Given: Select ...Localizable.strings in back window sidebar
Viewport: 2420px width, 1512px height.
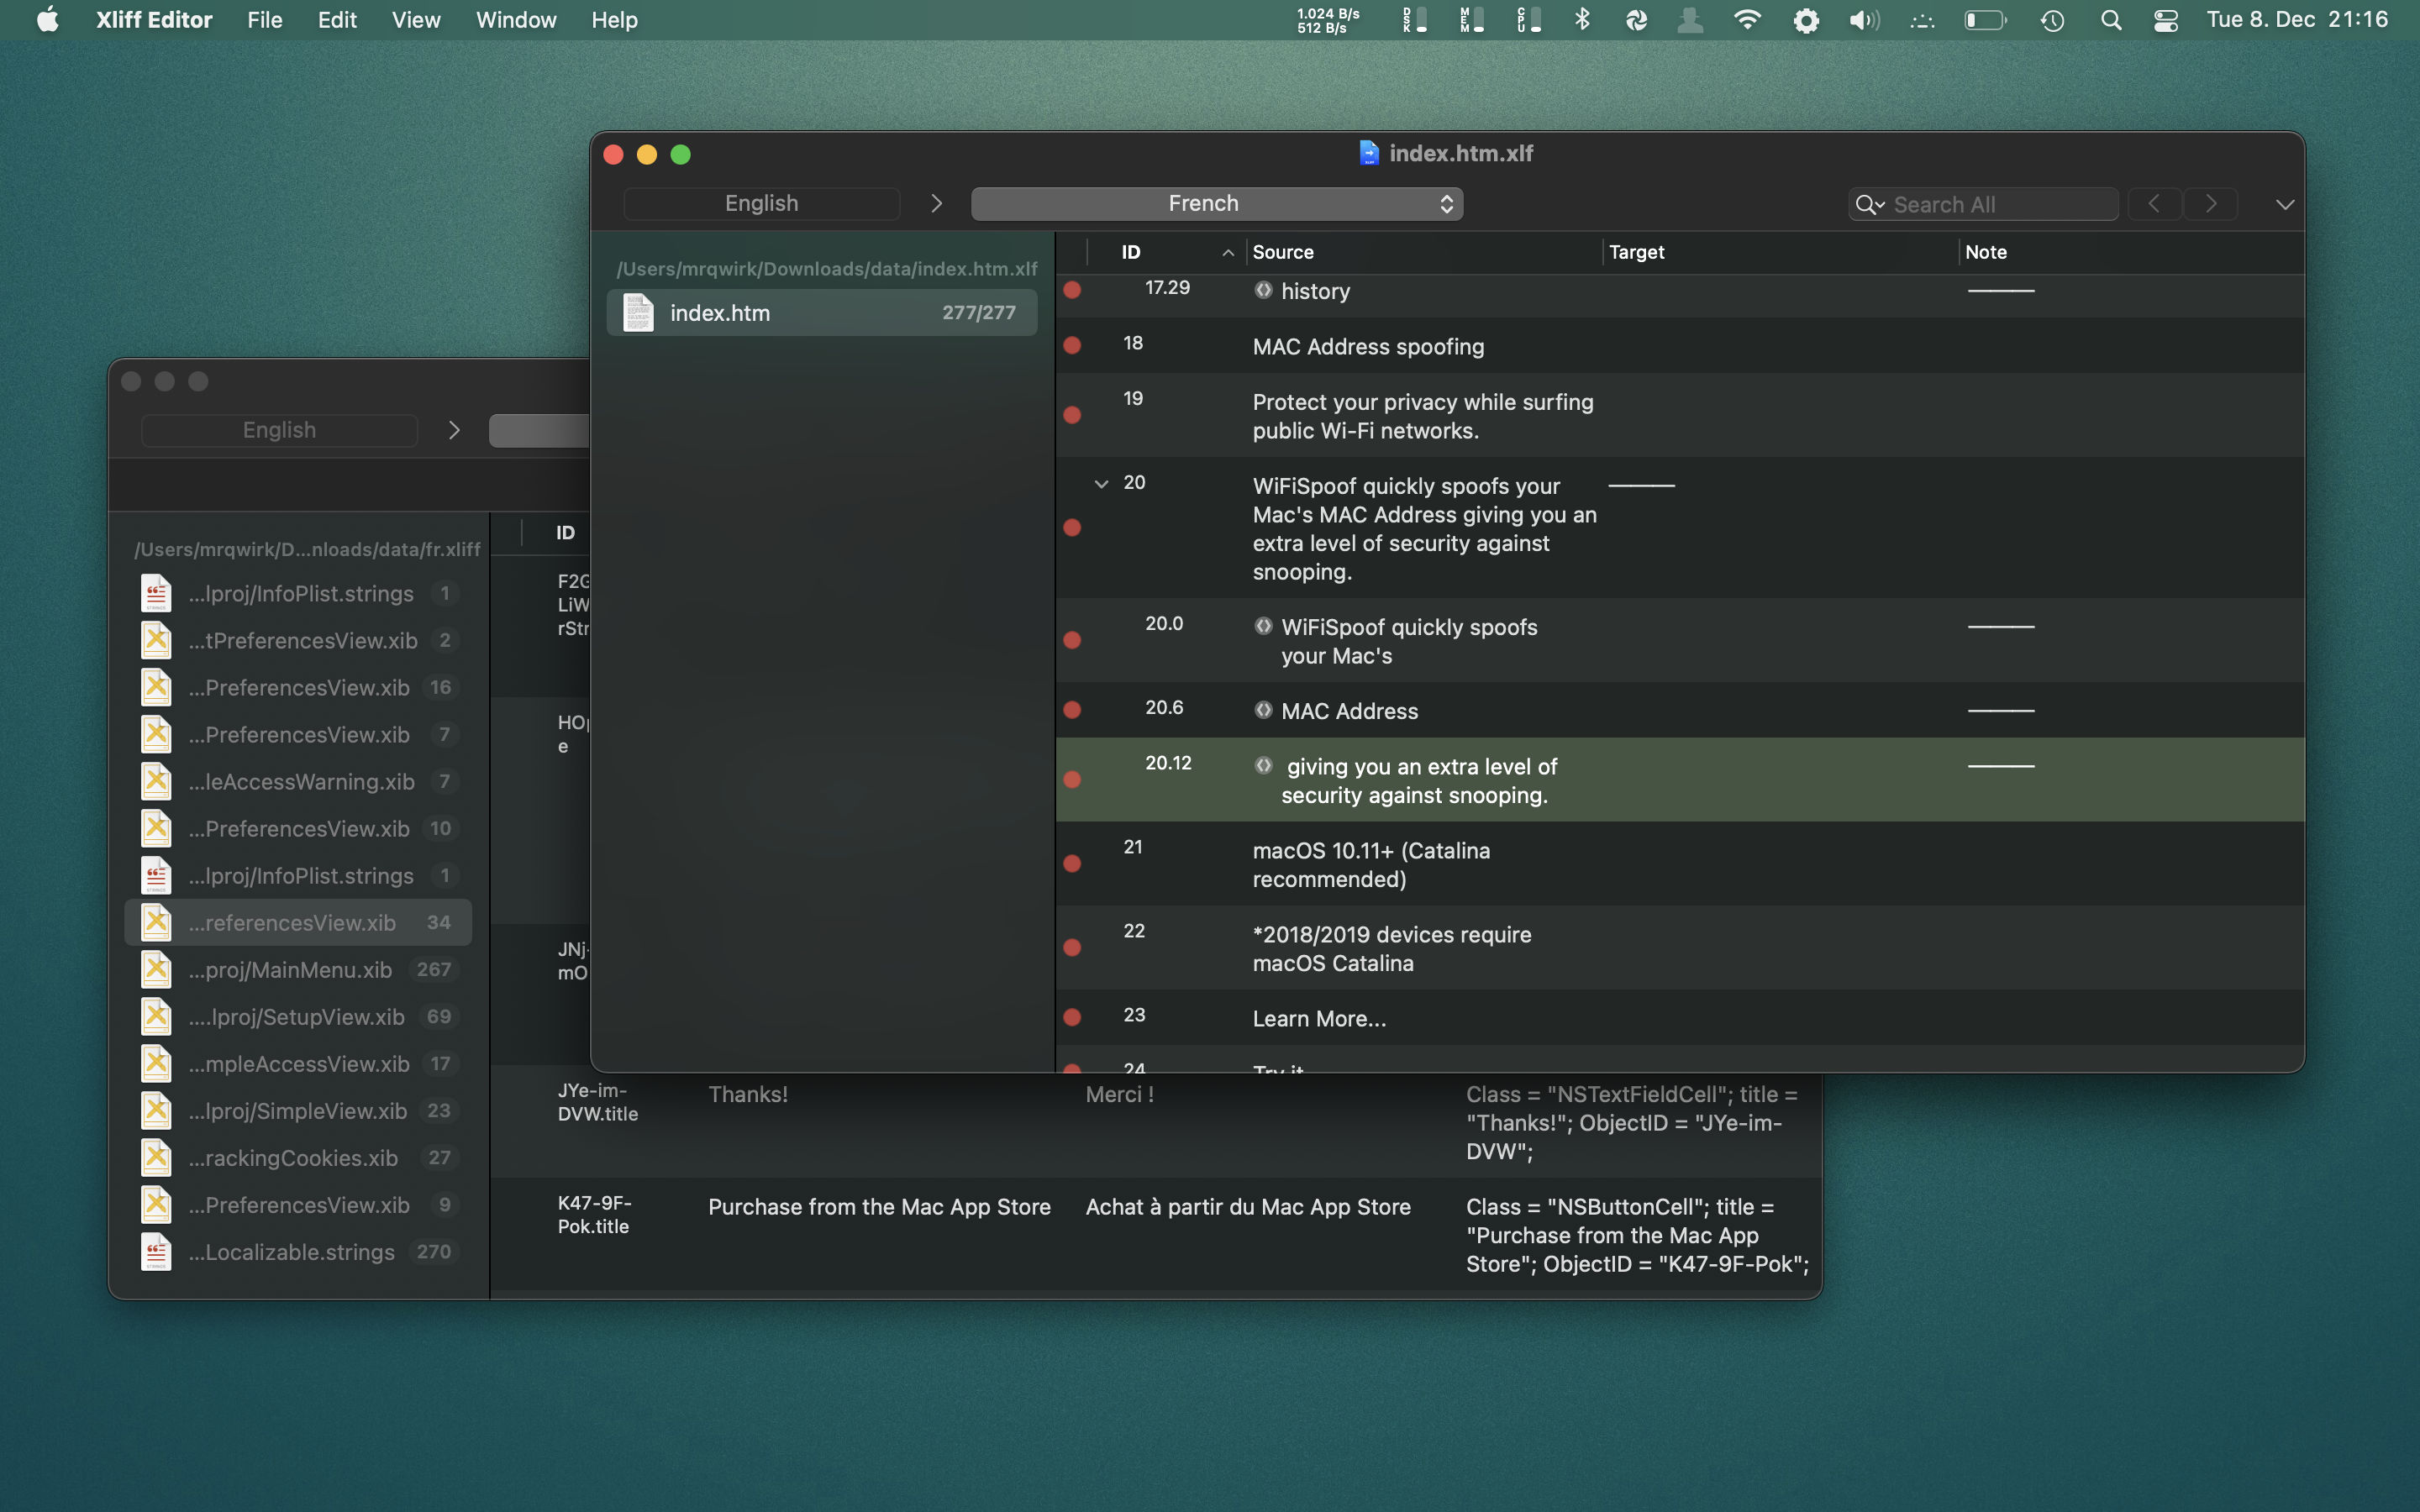Looking at the screenshot, I should pos(298,1252).
